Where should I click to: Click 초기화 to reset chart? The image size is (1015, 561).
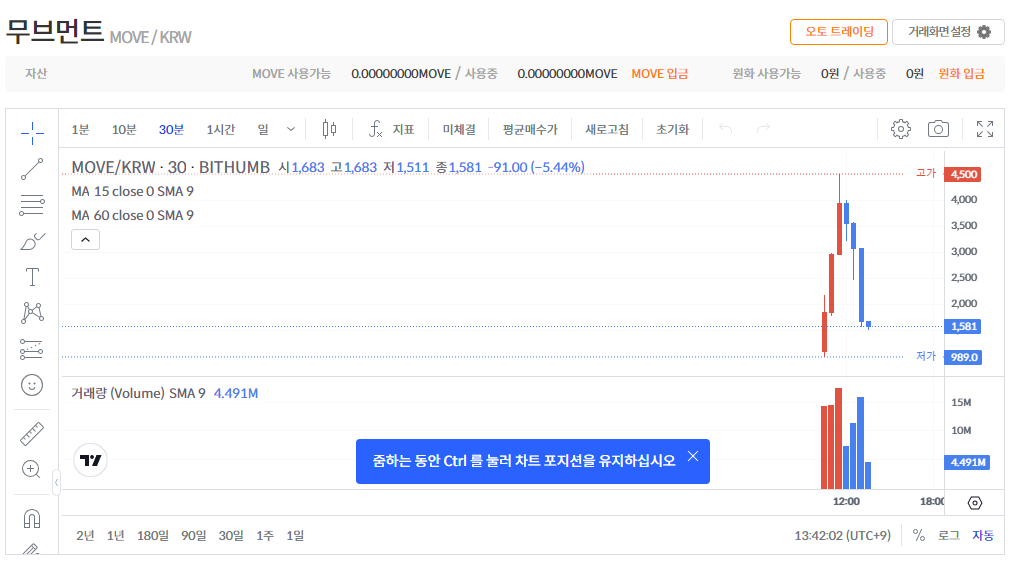tap(673, 129)
